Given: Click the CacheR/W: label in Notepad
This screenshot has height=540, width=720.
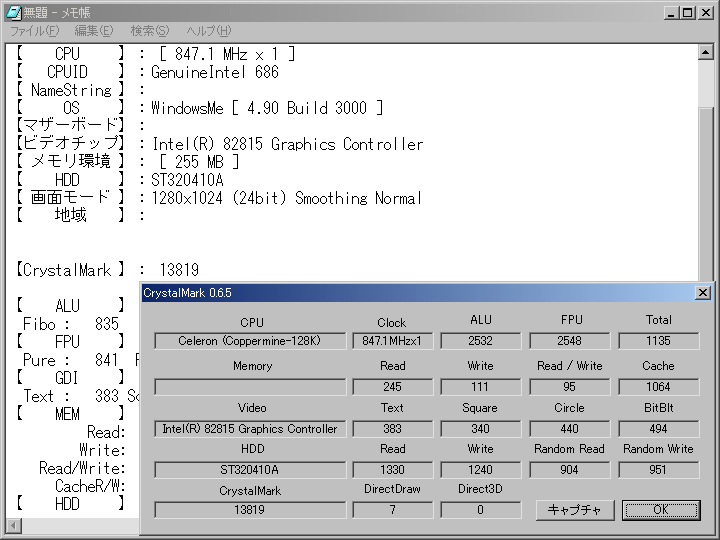Looking at the screenshot, I should click(x=90, y=486).
